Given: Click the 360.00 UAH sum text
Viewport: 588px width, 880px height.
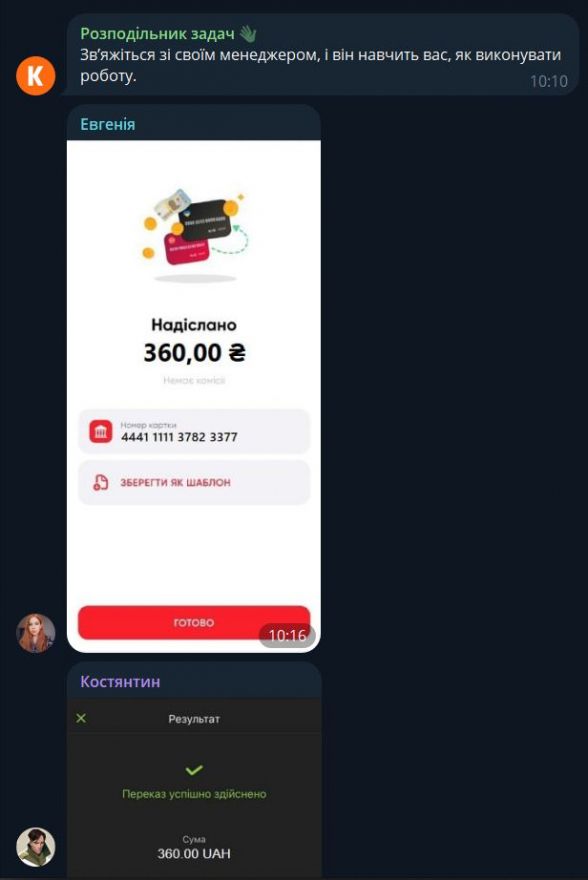Looking at the screenshot, I should click(x=194, y=854).
